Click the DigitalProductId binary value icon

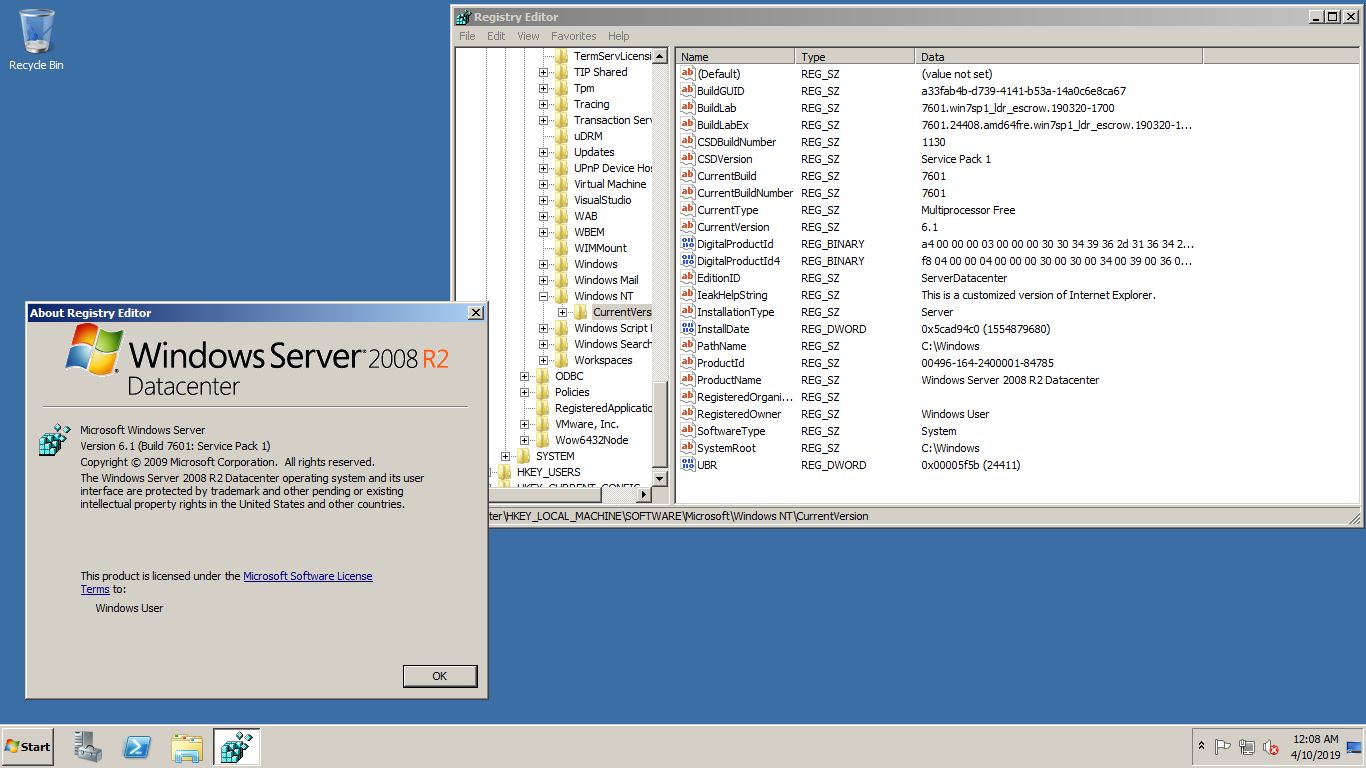pos(687,244)
